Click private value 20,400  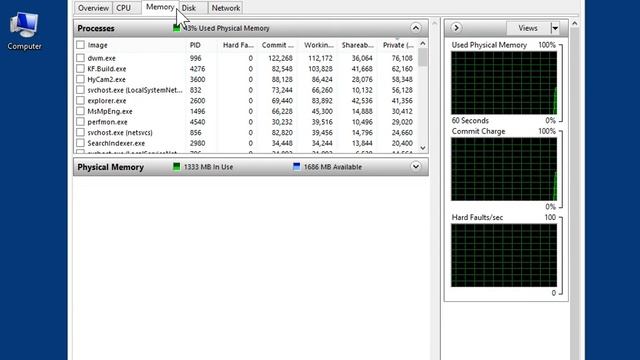coord(402,143)
